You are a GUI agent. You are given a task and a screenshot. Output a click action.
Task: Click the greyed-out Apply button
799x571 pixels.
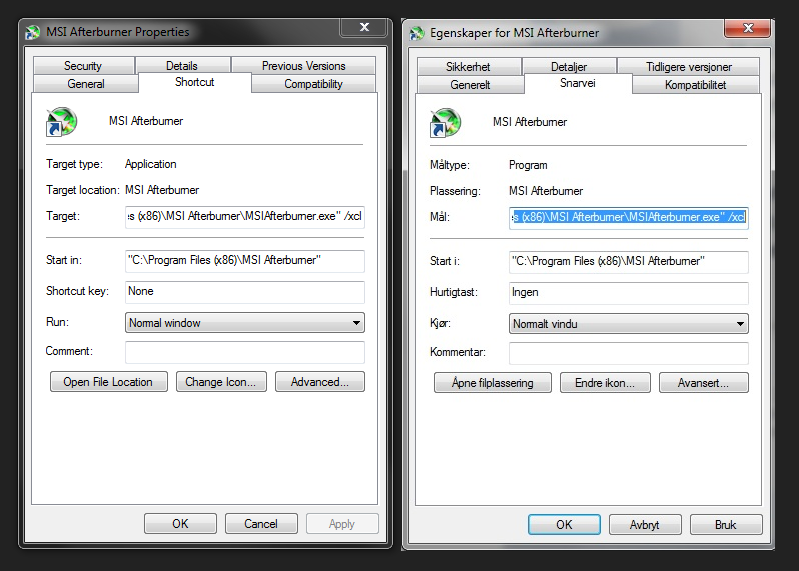tap(342, 524)
